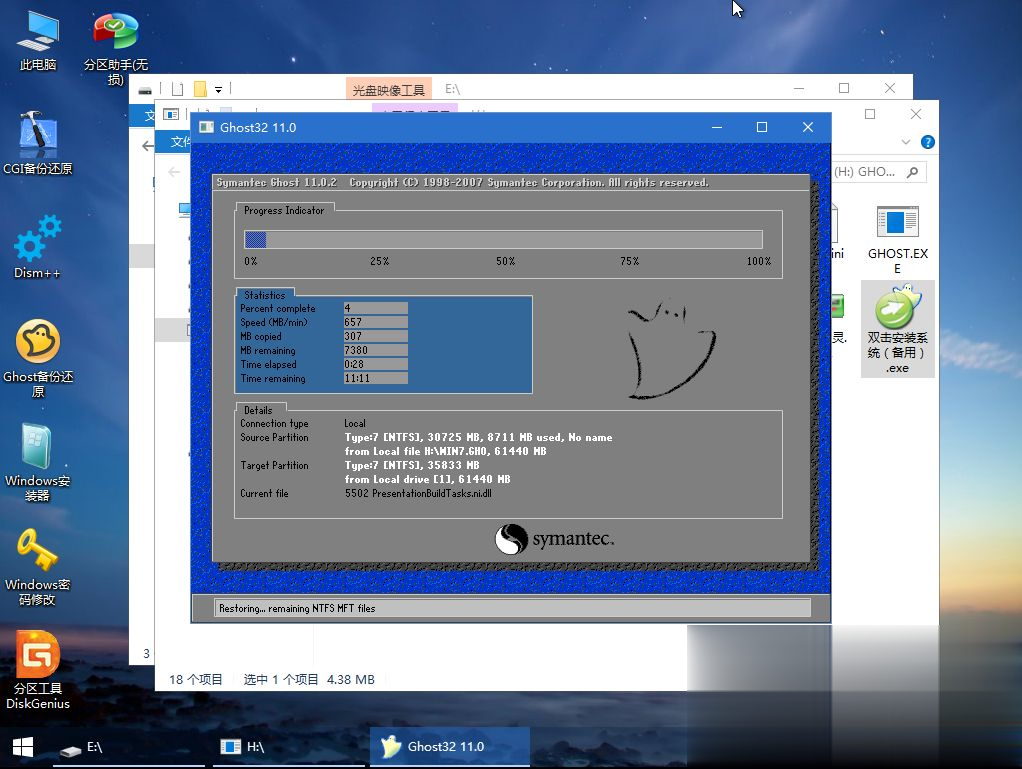1022x769 pixels.
Task: Close the H:\ Explorer window
Action: (916, 114)
